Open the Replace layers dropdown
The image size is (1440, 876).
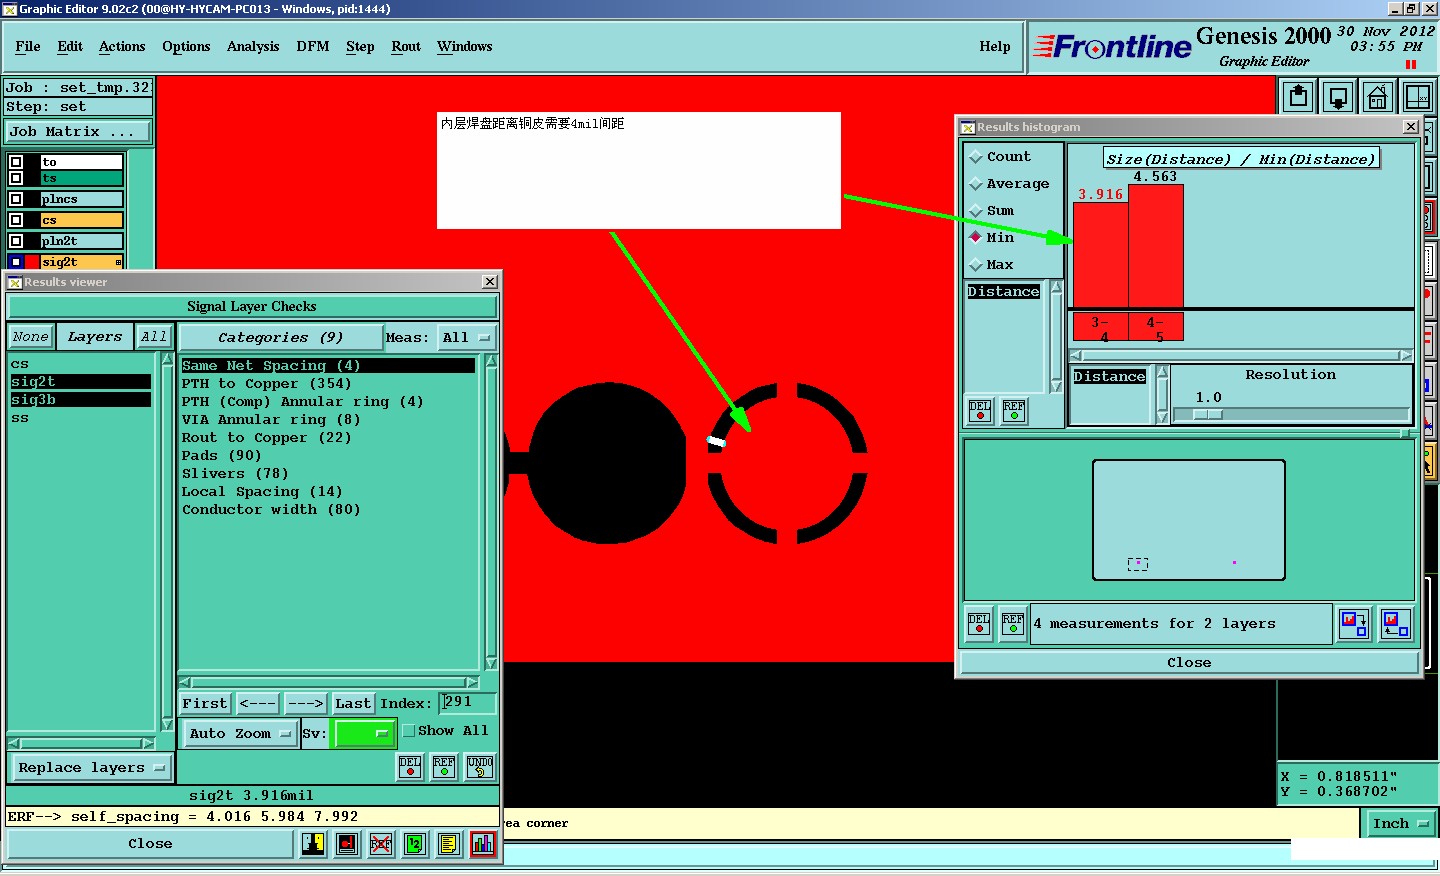coord(90,768)
